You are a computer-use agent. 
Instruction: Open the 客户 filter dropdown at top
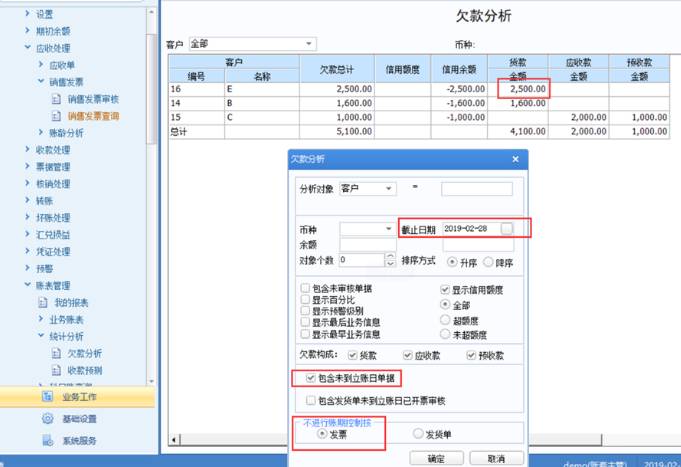pyautogui.click(x=309, y=44)
